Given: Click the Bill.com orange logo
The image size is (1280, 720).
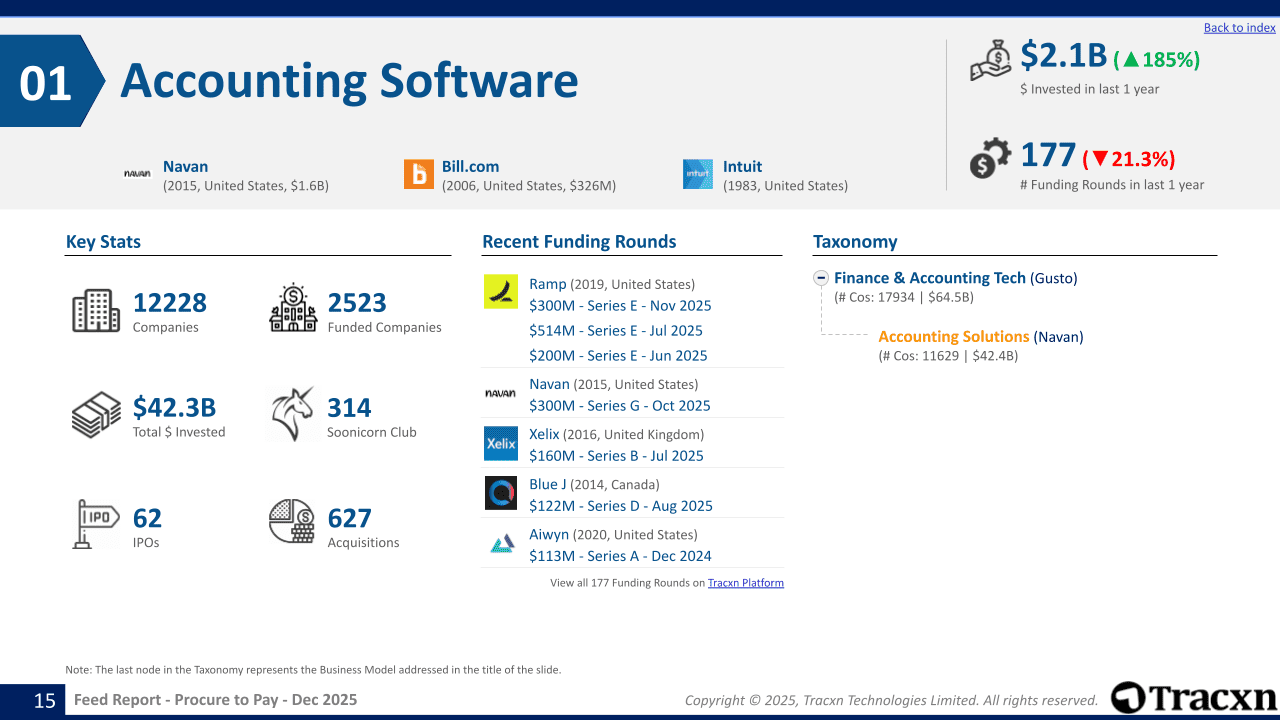Looking at the screenshot, I should point(419,174).
